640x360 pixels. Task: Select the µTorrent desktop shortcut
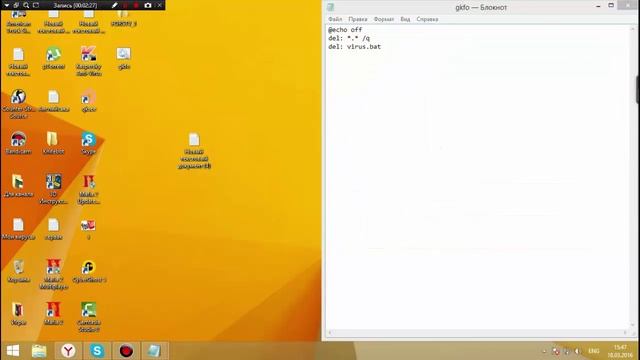point(53,58)
